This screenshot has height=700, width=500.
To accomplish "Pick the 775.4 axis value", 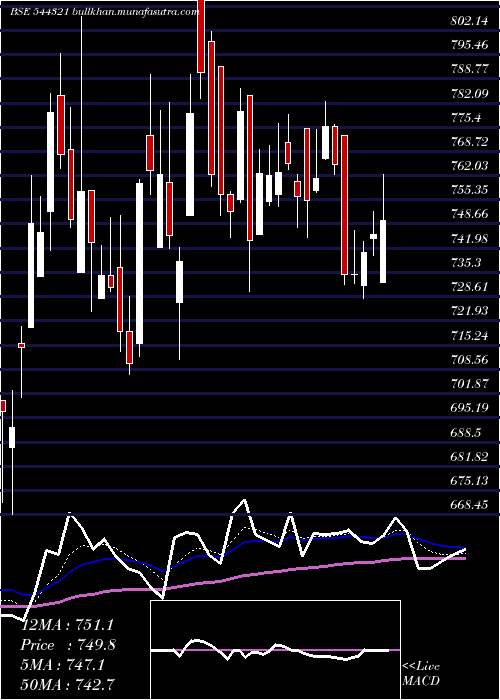I will pos(466,118).
